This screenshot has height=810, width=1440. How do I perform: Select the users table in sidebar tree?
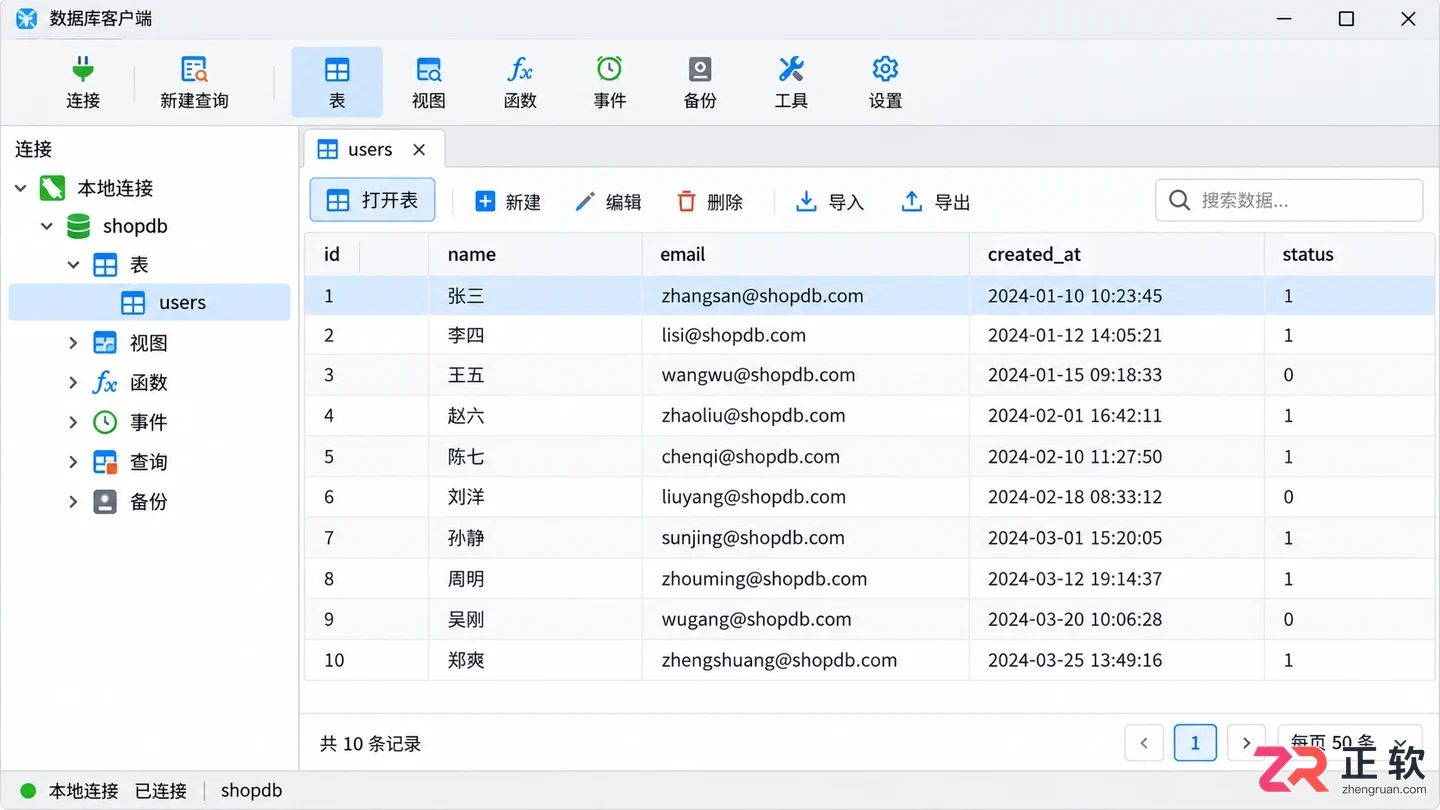point(149,303)
